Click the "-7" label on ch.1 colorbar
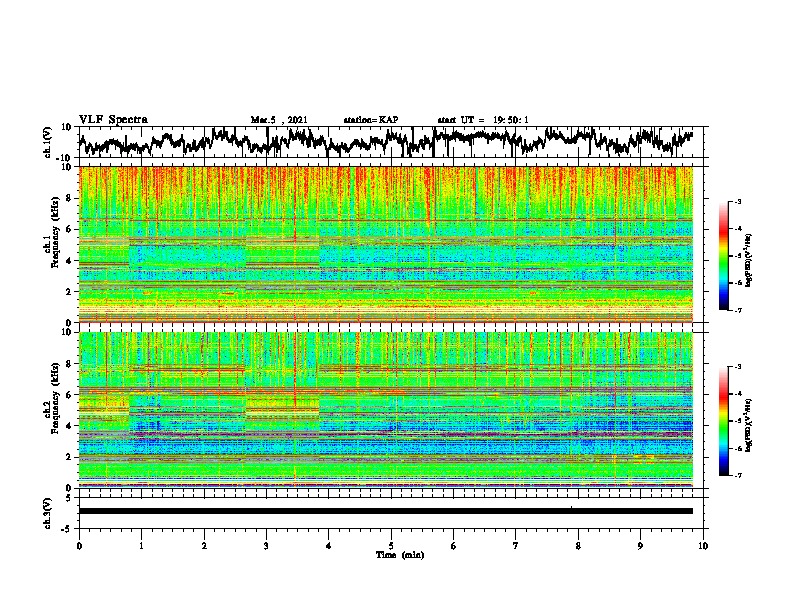Viewport: 792px width, 612px height. click(738, 310)
